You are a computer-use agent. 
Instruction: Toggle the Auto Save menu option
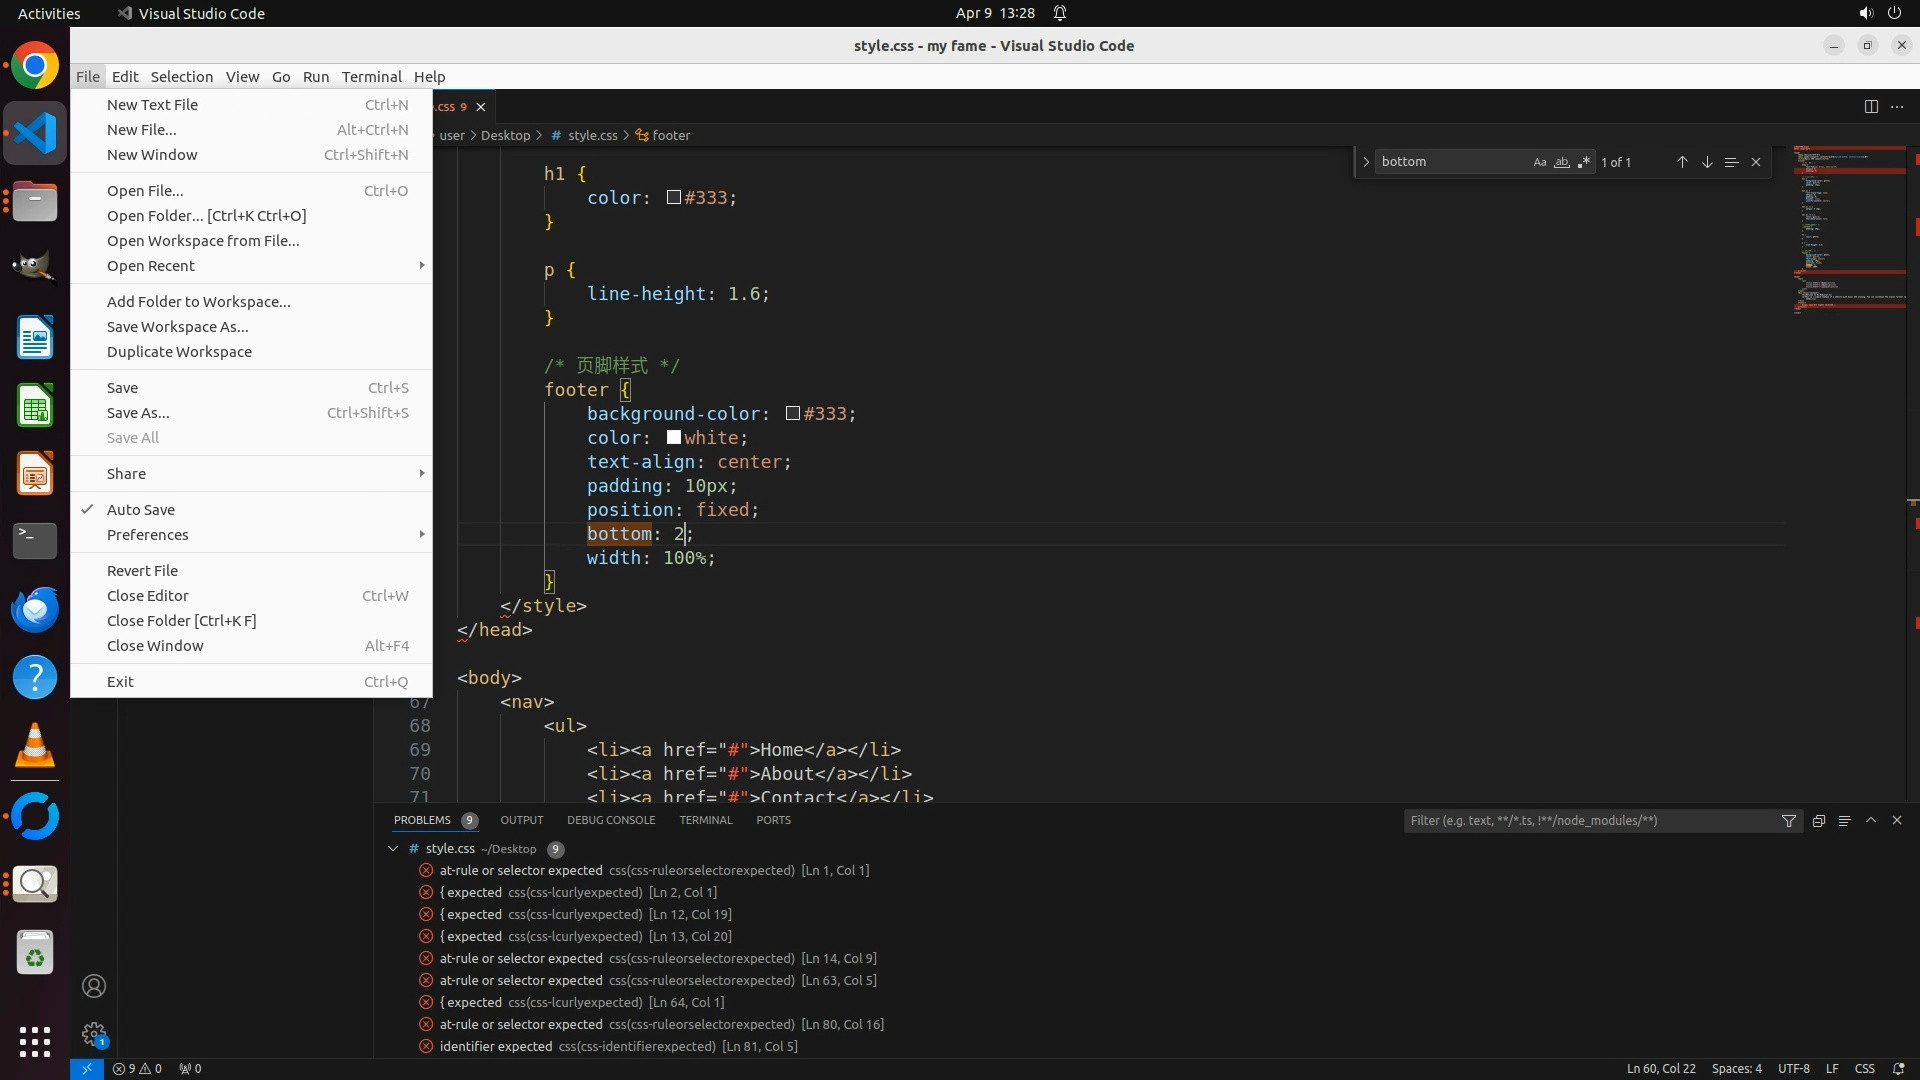(141, 510)
